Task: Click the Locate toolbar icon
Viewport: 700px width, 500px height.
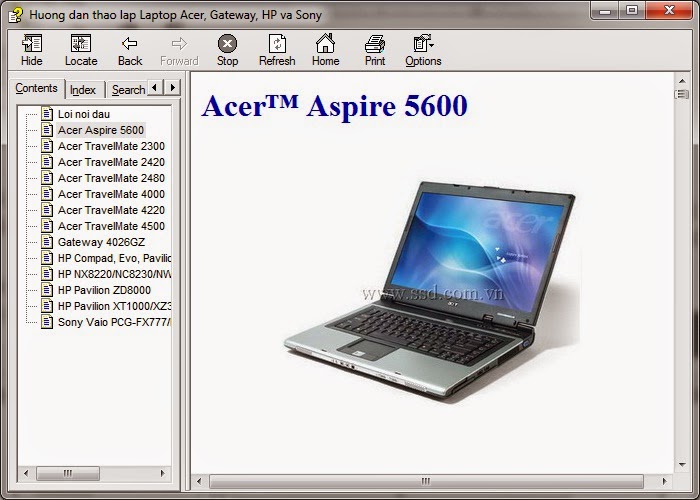Action: pos(81,44)
